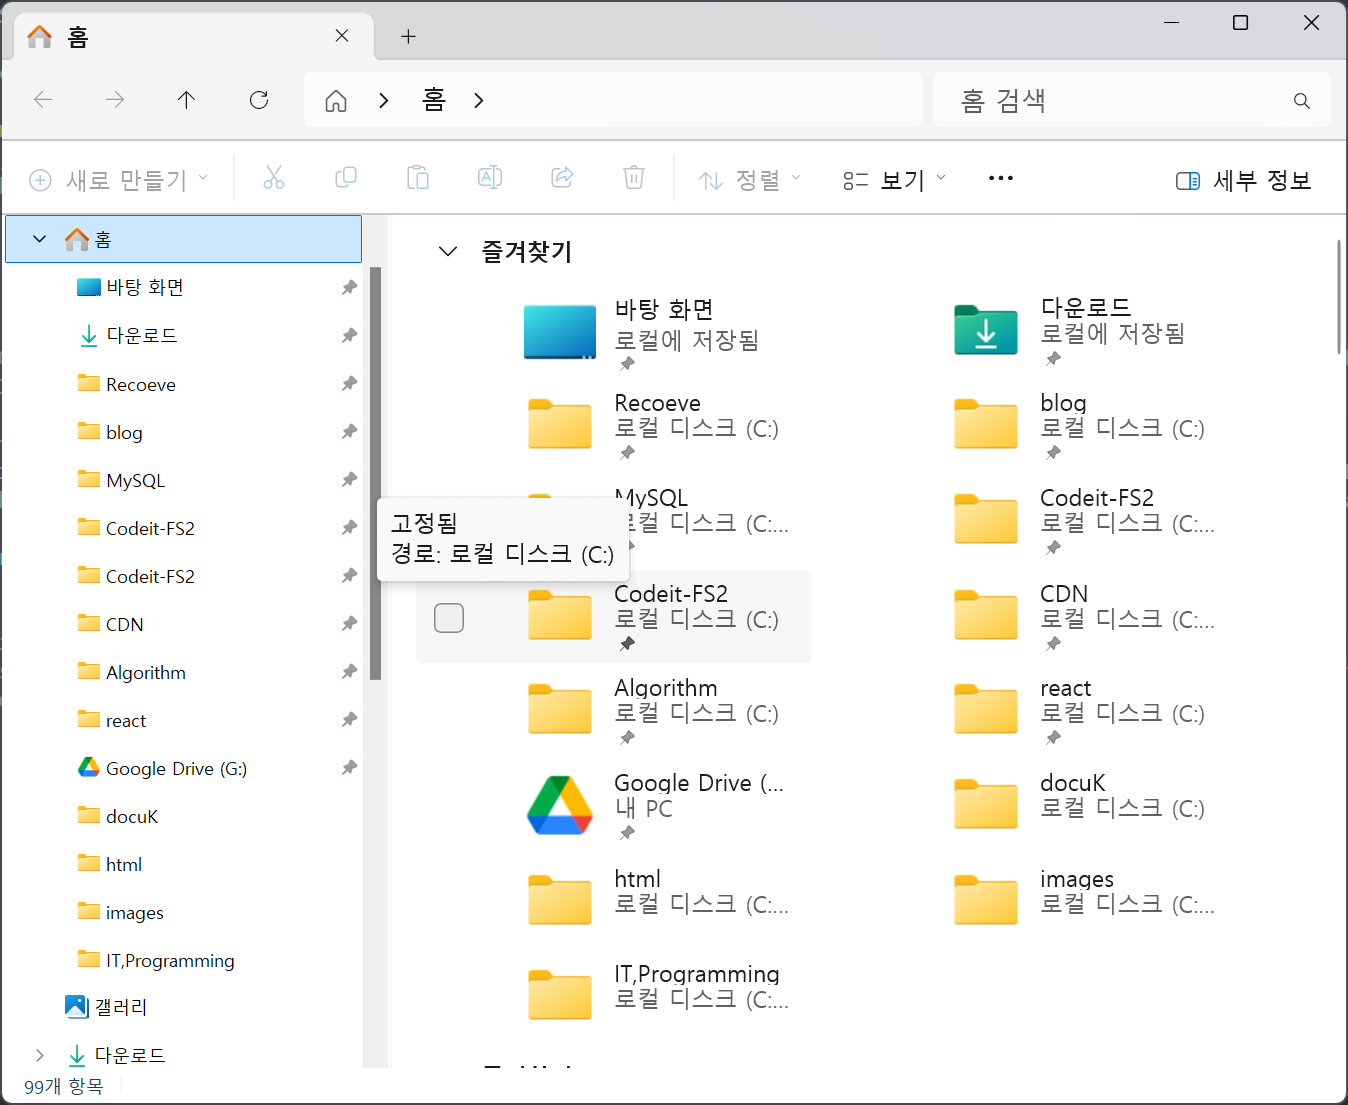Image resolution: width=1348 pixels, height=1105 pixels.
Task: Open the 새로 만들기 dropdown
Action: [x=119, y=180]
